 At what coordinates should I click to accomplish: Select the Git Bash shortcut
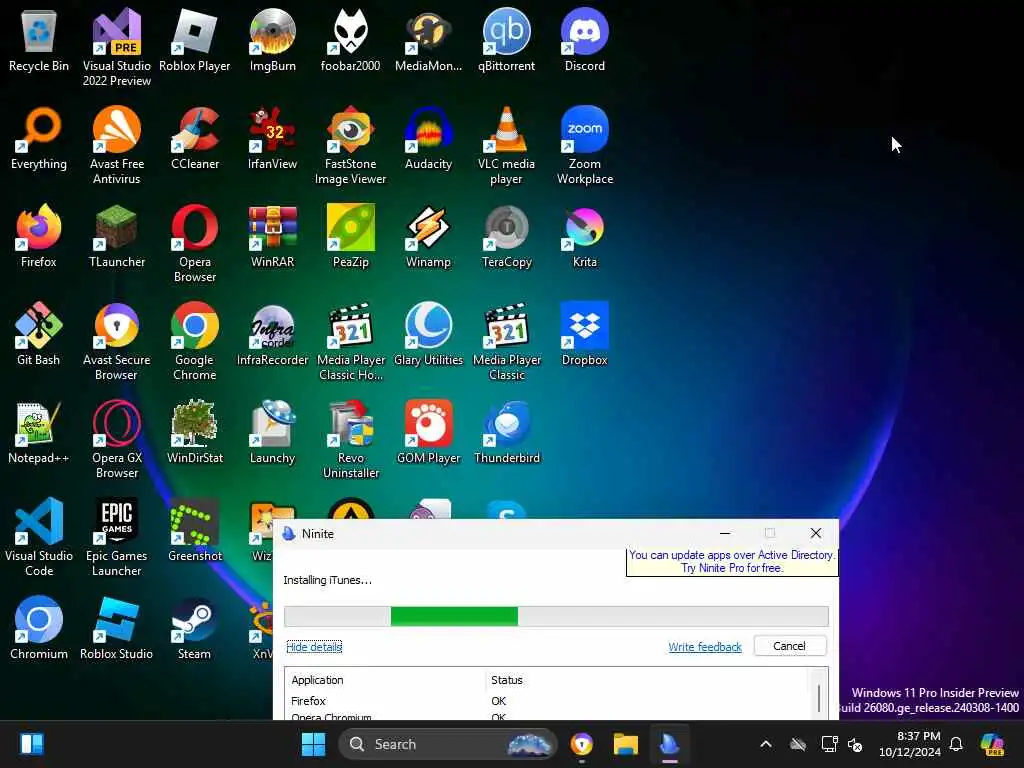click(39, 334)
